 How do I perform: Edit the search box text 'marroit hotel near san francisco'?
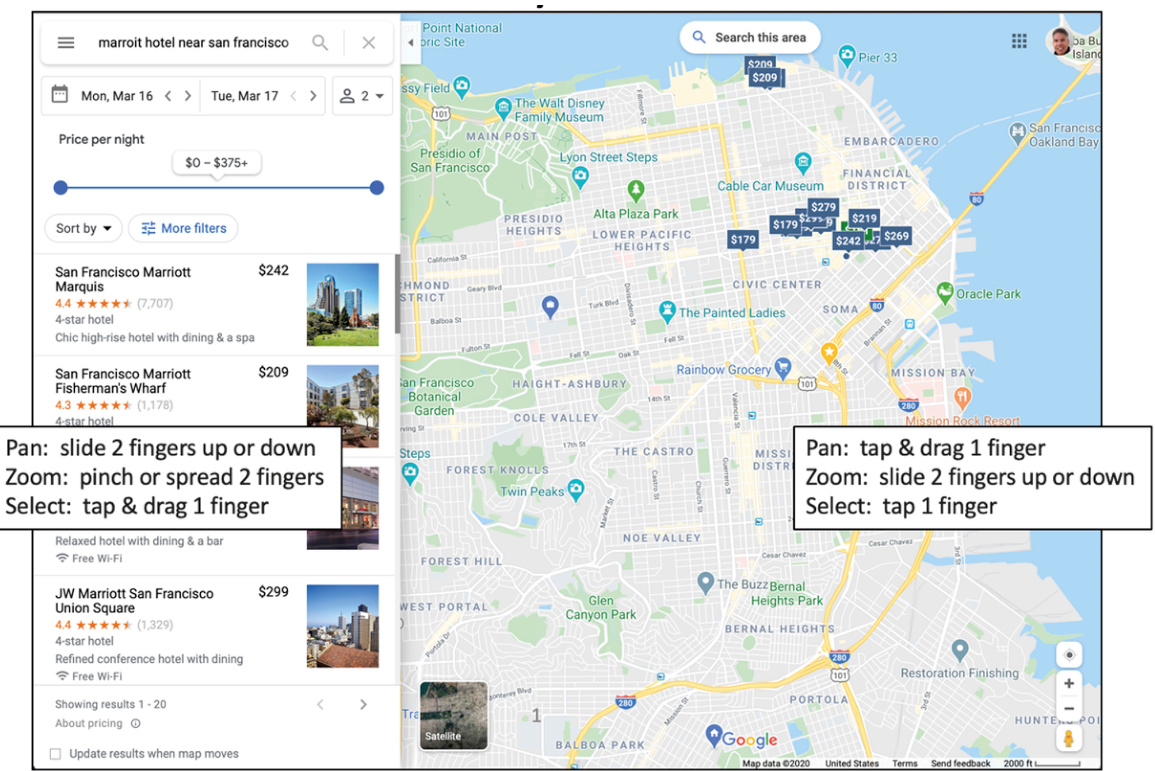click(x=194, y=43)
